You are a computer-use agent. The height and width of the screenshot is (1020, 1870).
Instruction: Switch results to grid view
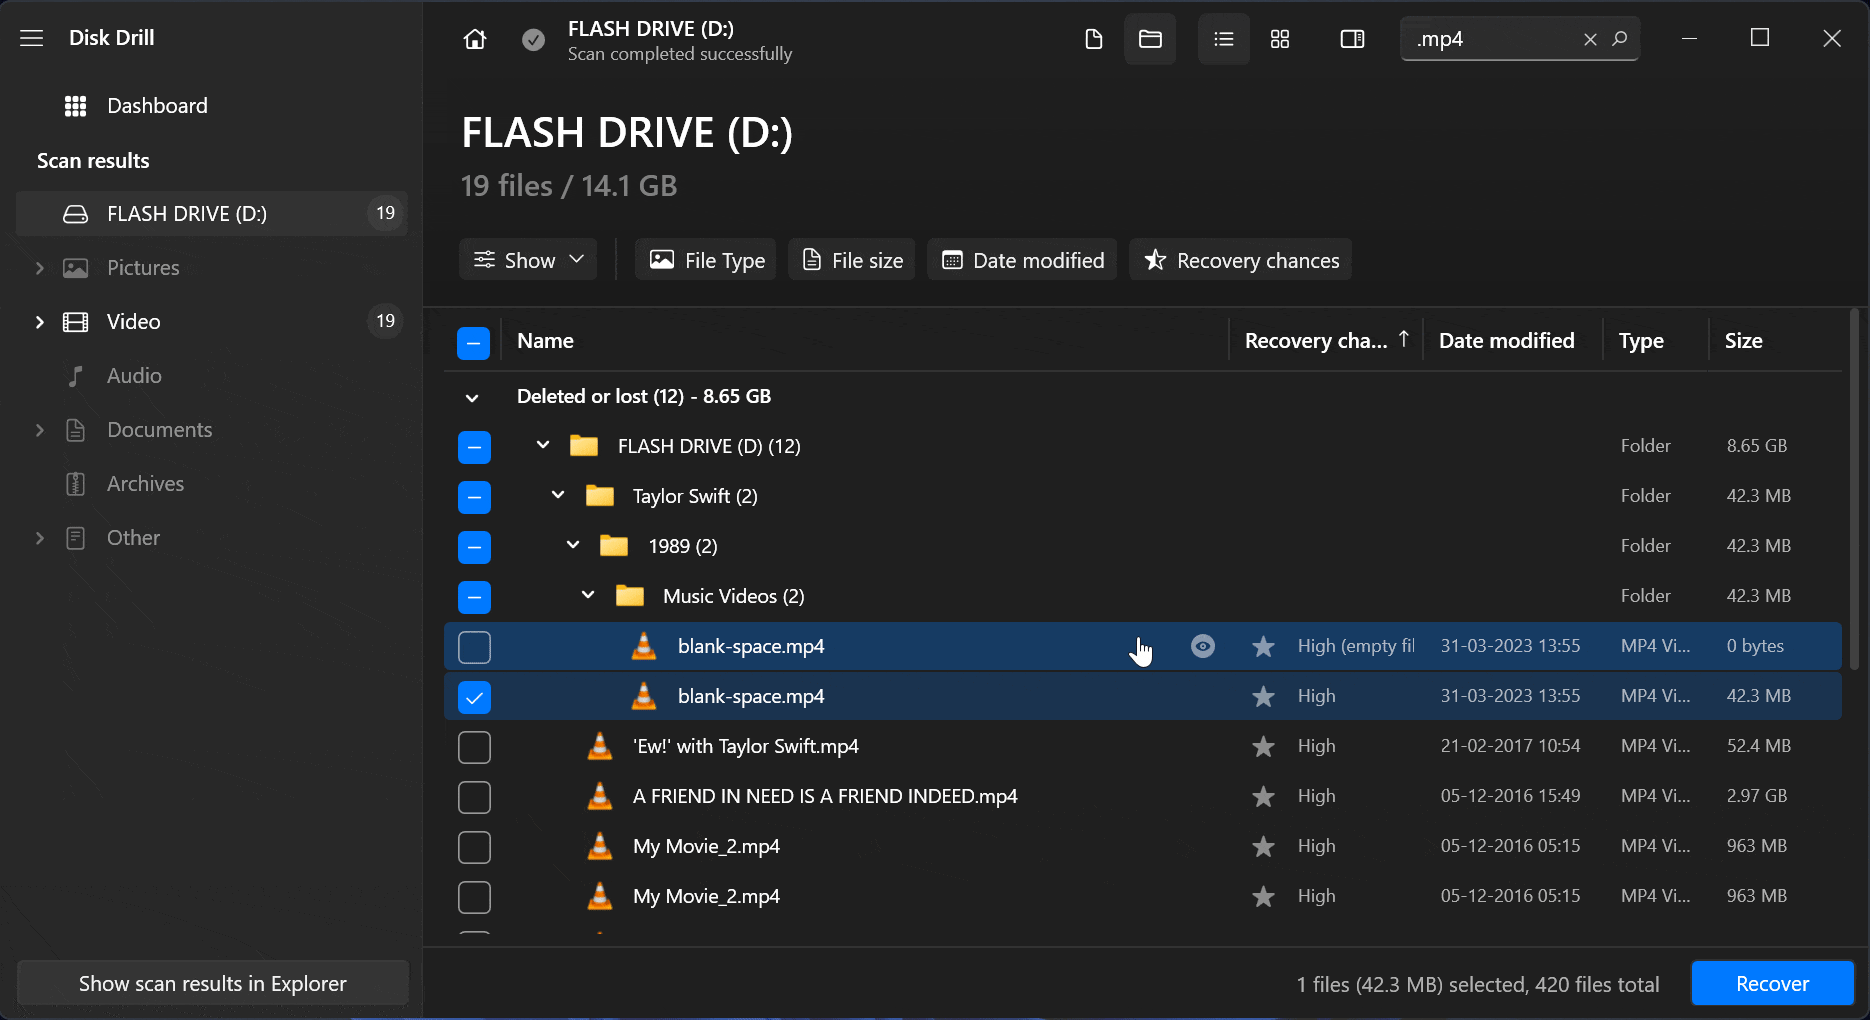[1280, 39]
